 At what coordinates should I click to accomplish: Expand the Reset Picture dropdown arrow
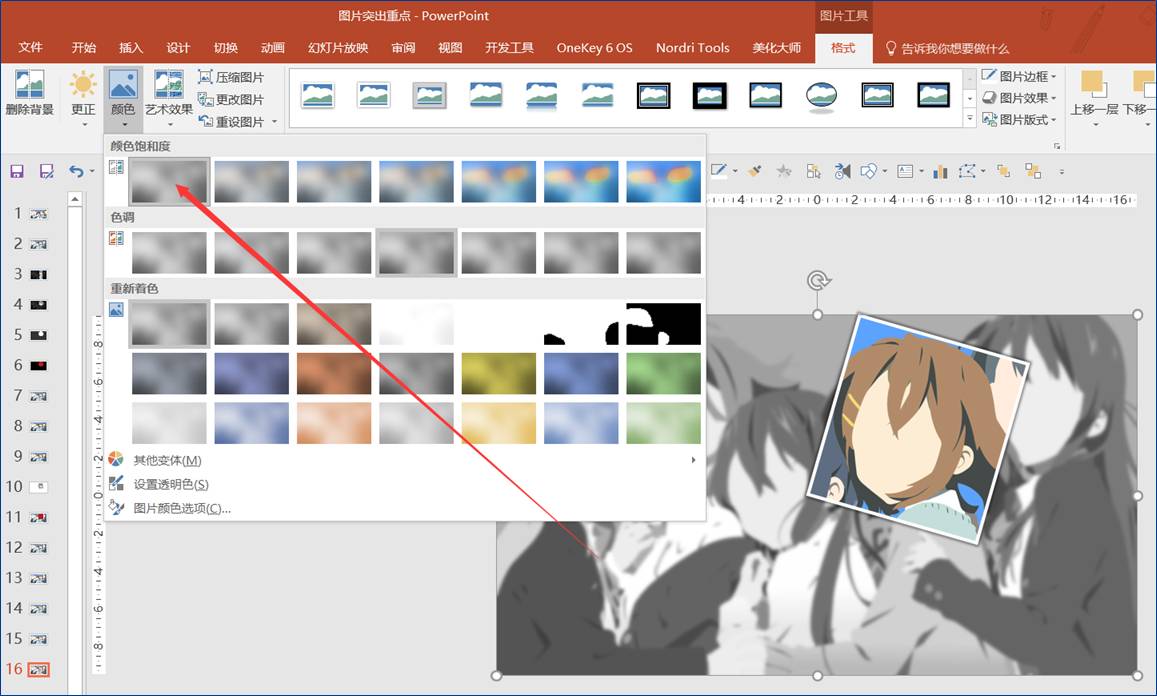[x=274, y=122]
